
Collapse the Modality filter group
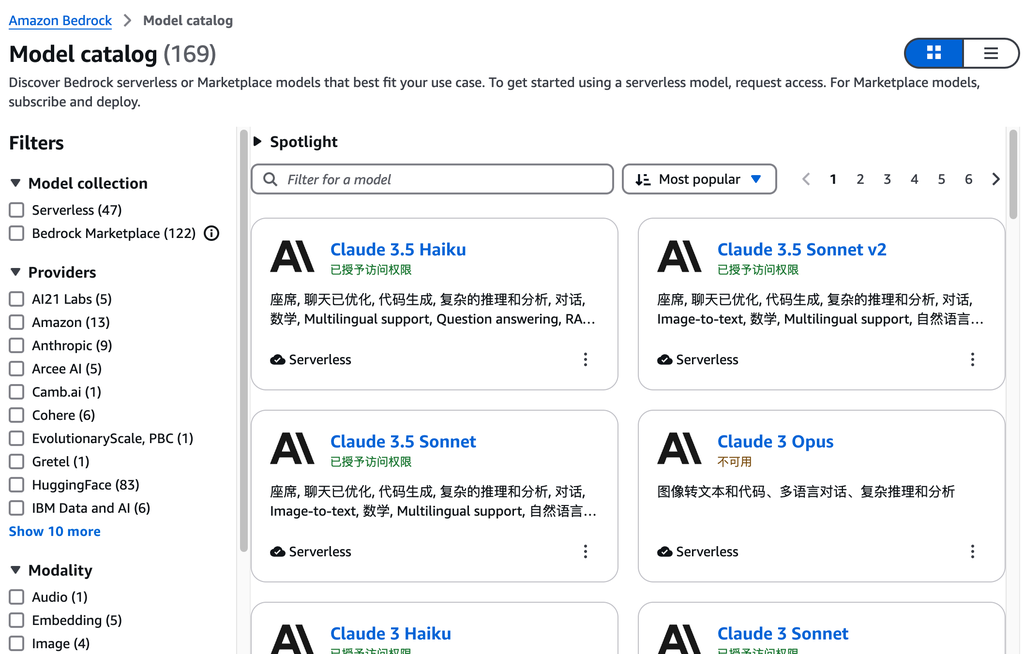coord(16,570)
